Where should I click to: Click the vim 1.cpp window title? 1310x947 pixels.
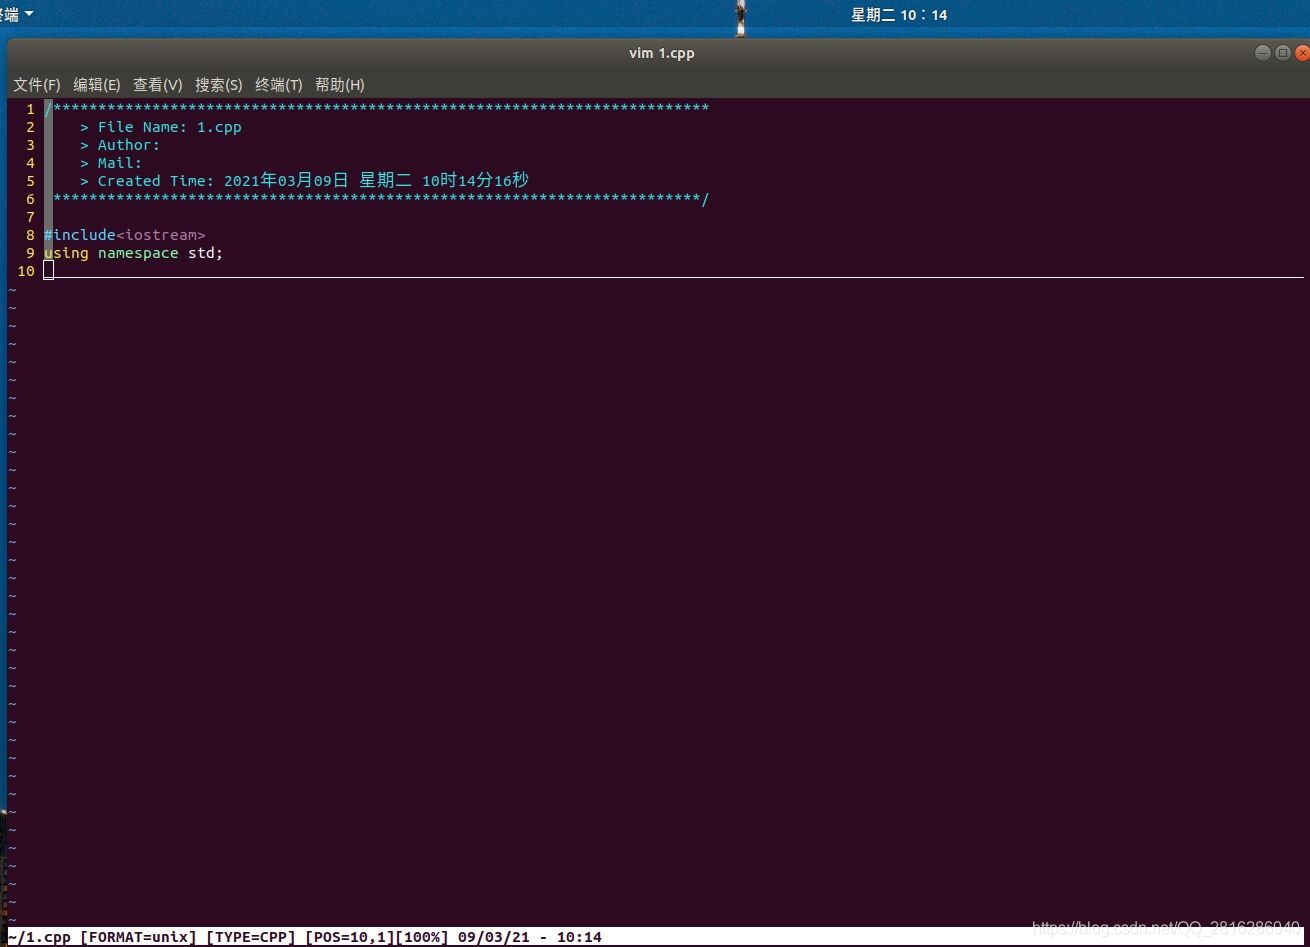[661, 53]
